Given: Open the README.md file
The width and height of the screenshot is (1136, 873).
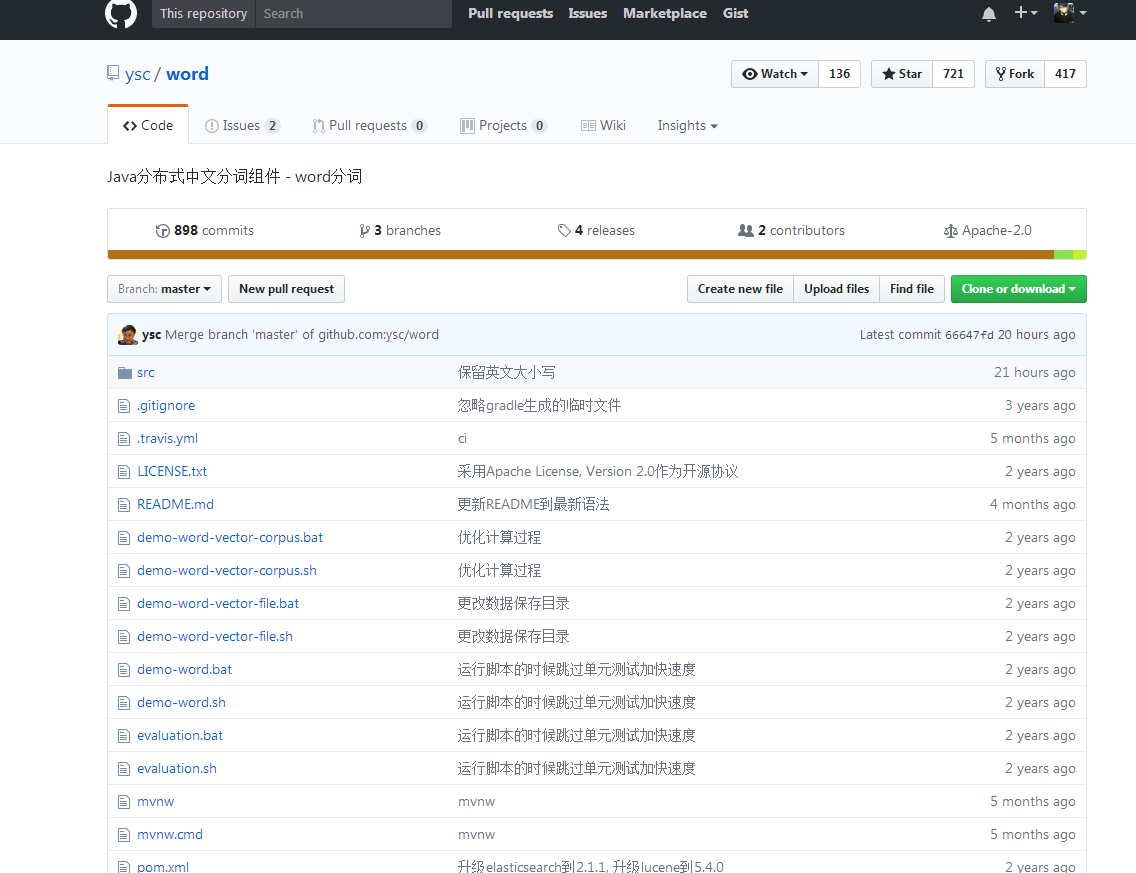Looking at the screenshot, I should 175,504.
